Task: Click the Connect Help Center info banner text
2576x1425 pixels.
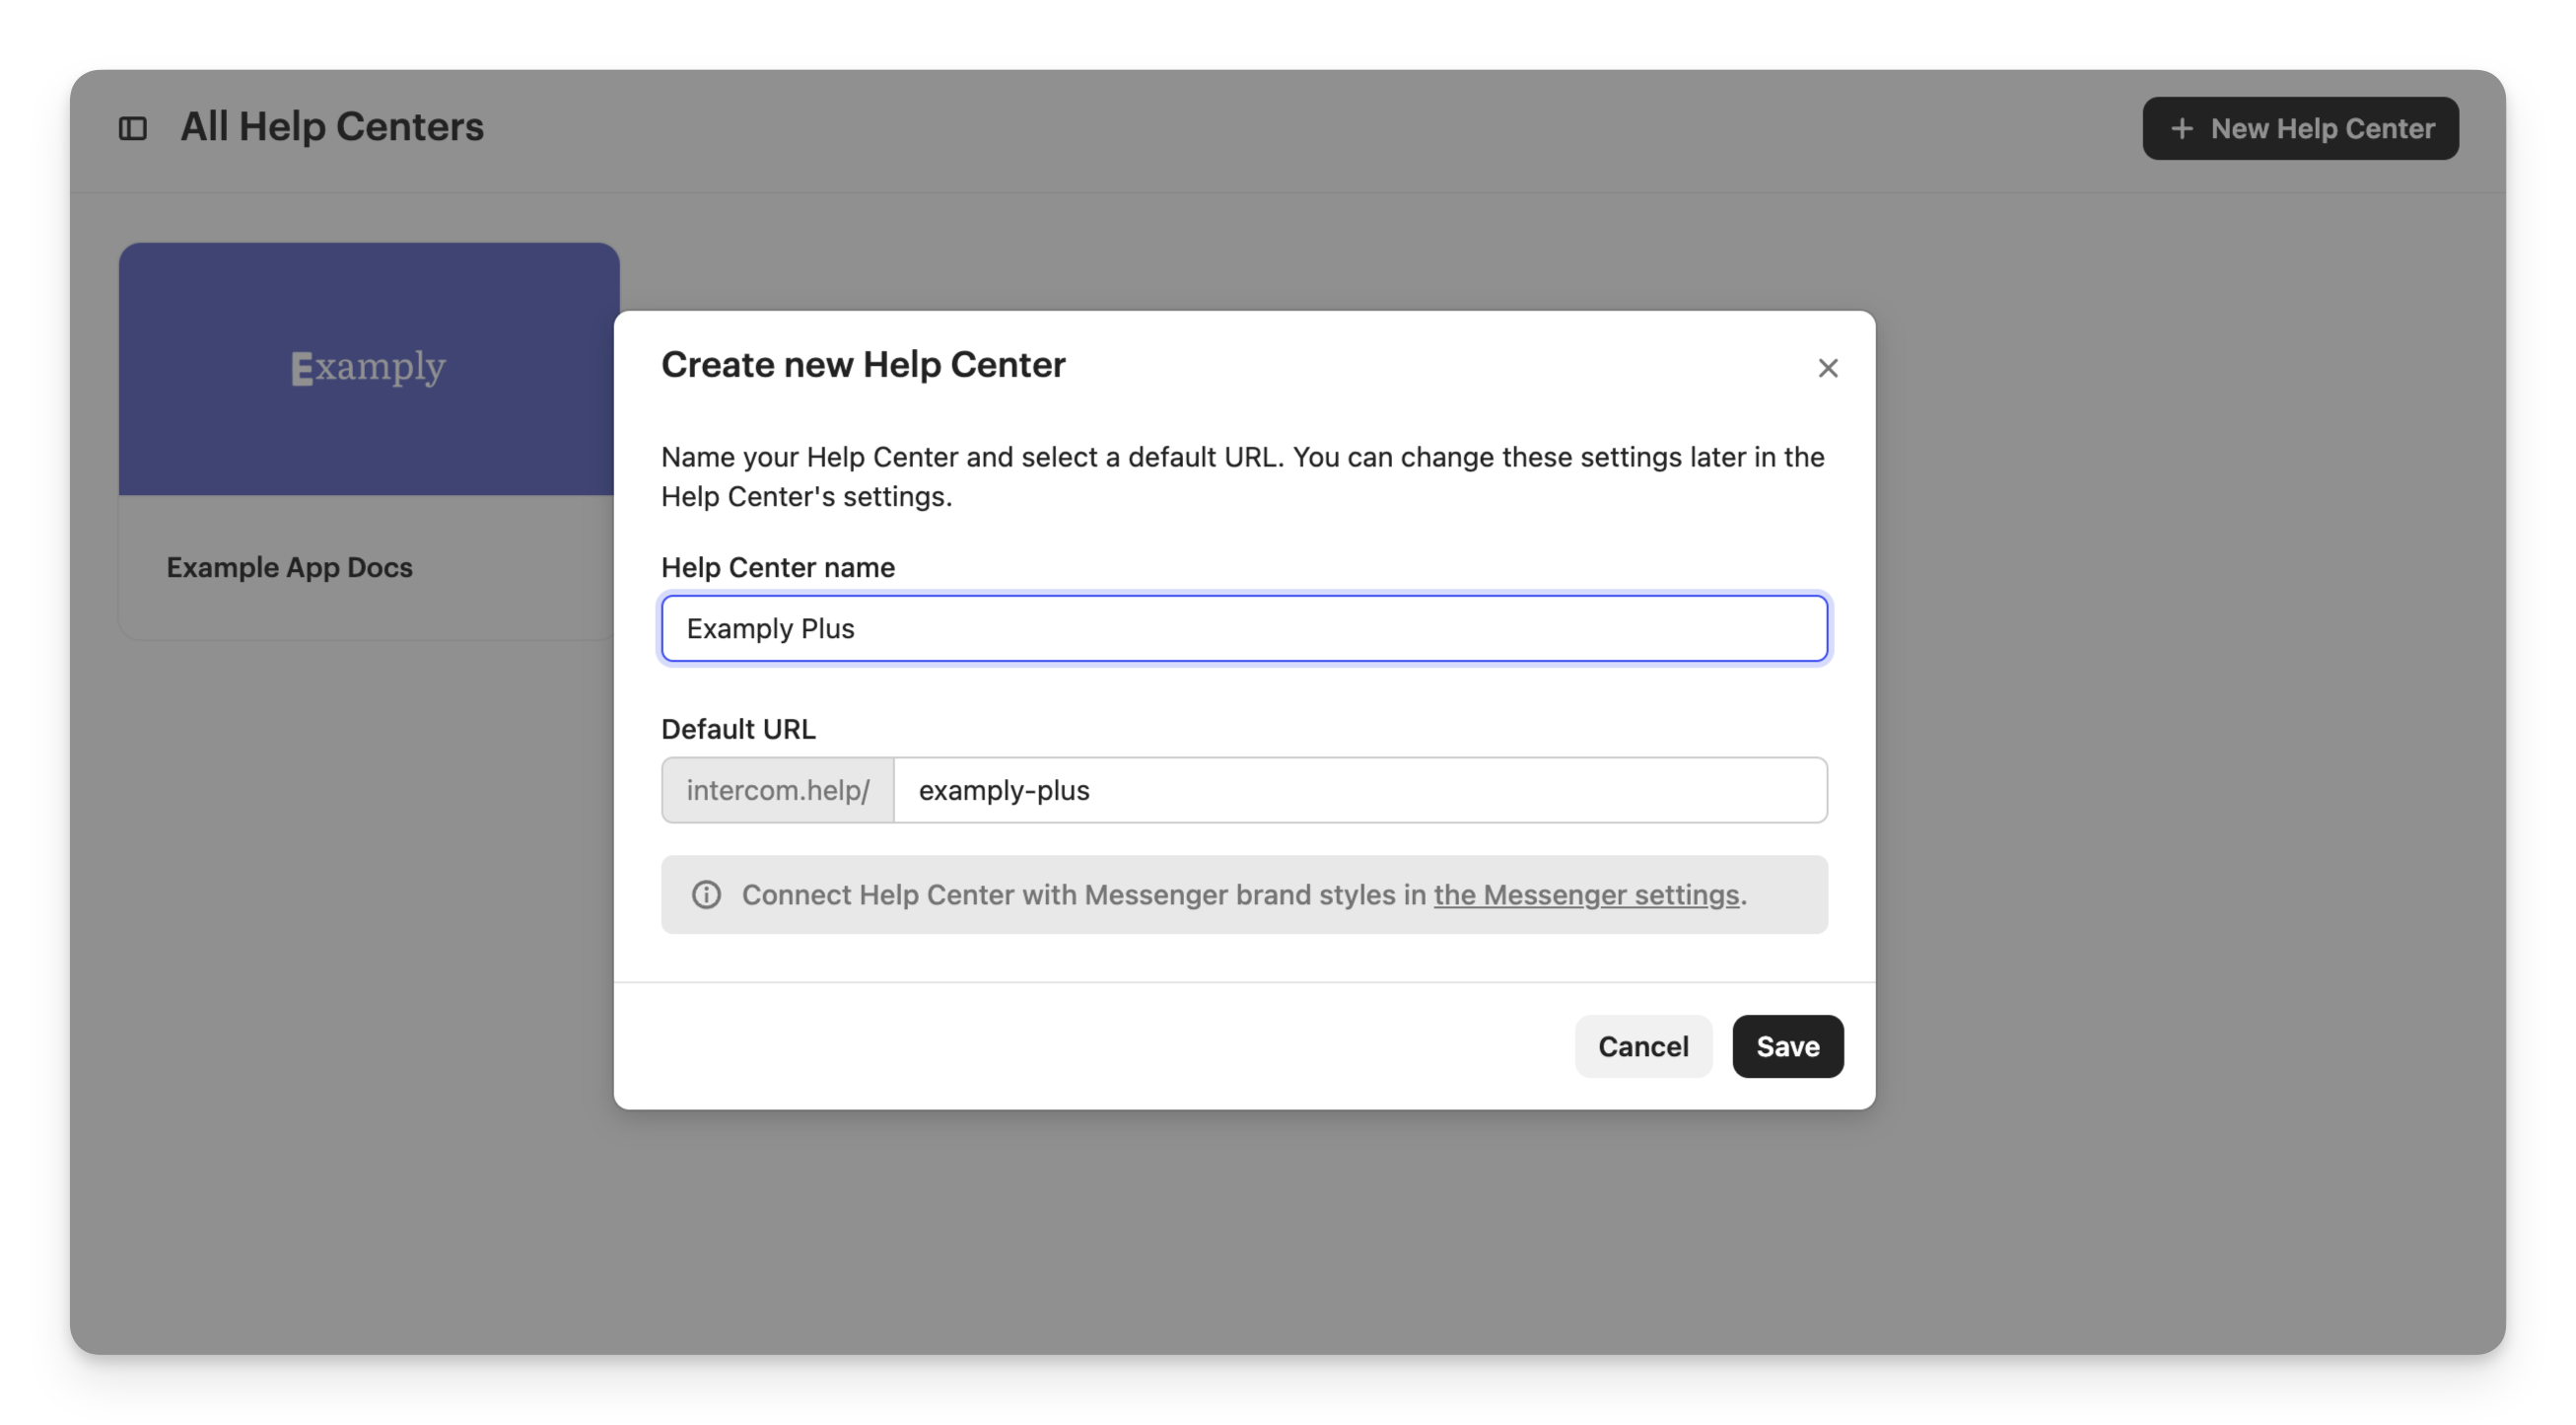Action: [1084, 894]
